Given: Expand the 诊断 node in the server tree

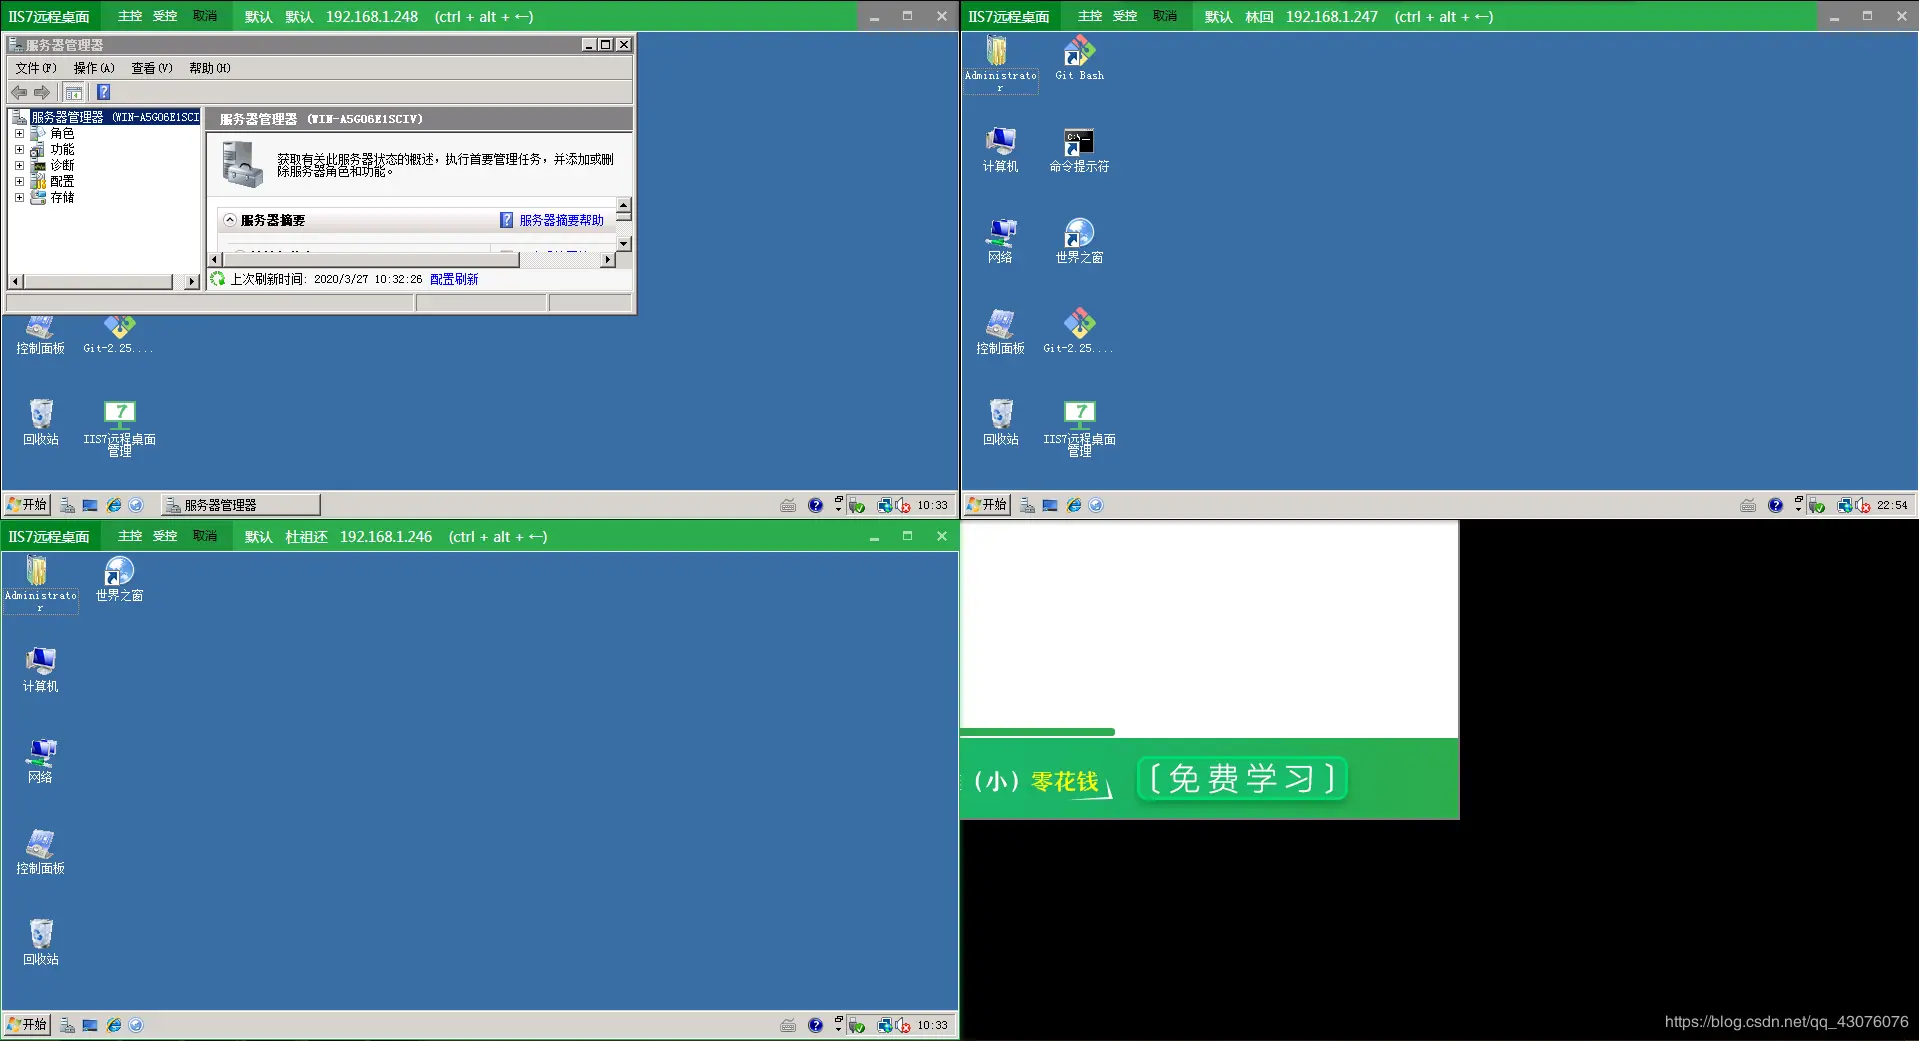Looking at the screenshot, I should [x=19, y=165].
